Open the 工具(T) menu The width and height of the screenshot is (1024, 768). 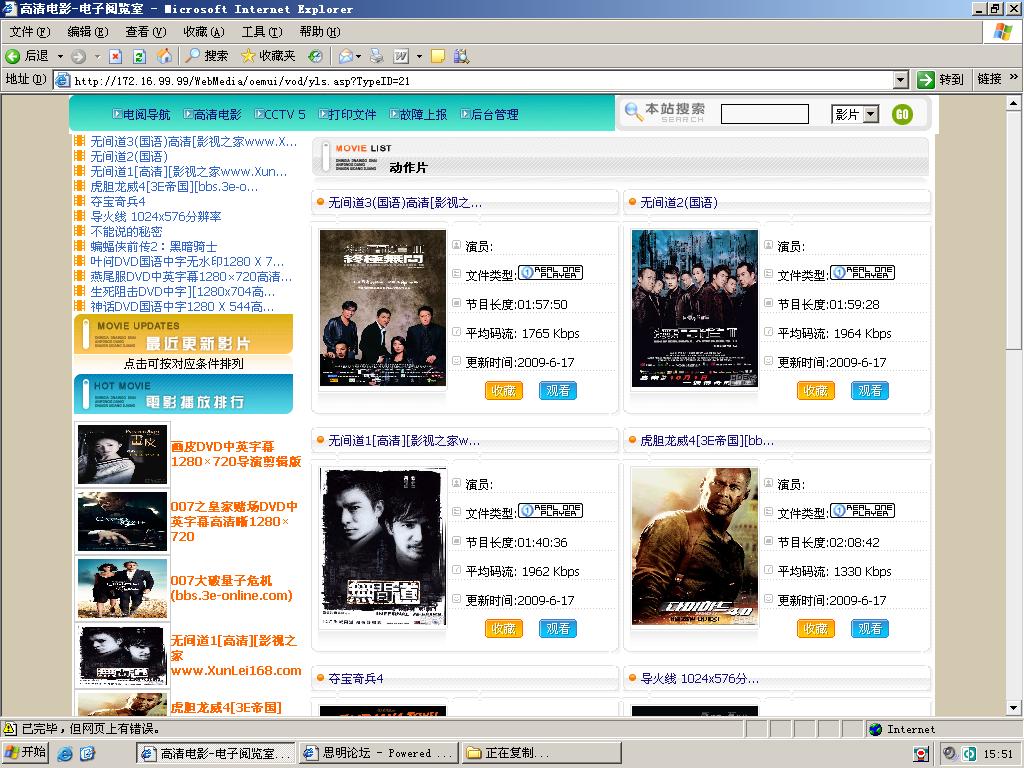(x=262, y=31)
